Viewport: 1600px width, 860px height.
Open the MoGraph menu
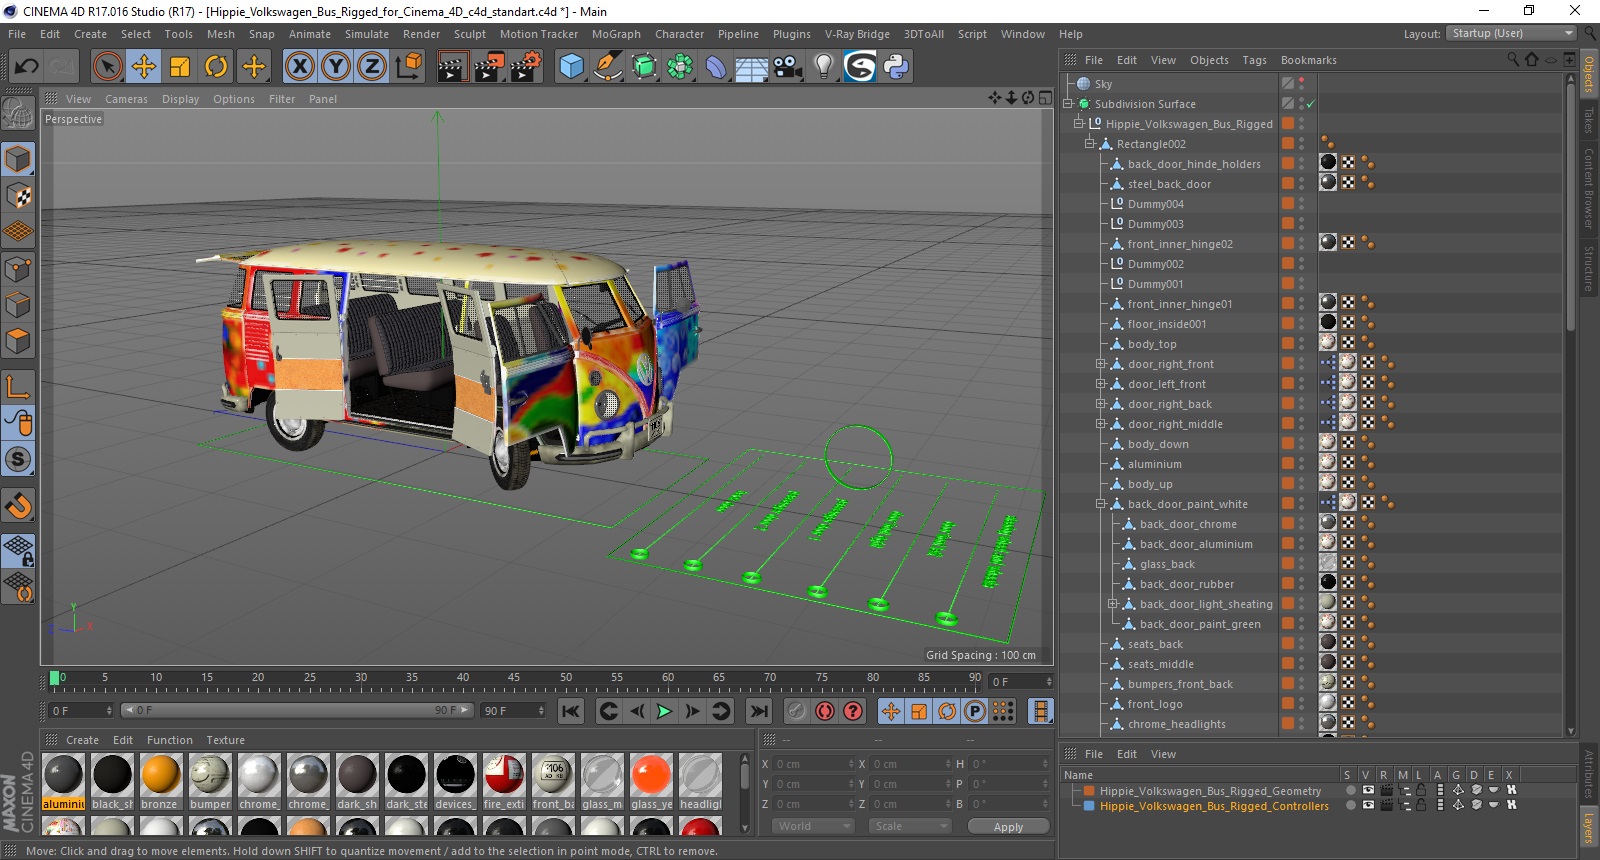pos(616,34)
